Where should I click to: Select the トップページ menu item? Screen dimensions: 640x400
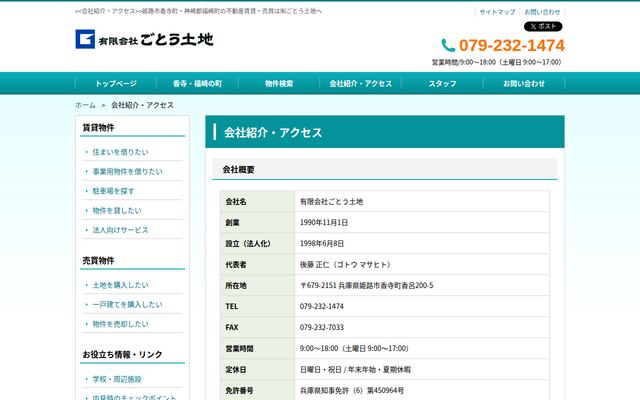pos(116,84)
